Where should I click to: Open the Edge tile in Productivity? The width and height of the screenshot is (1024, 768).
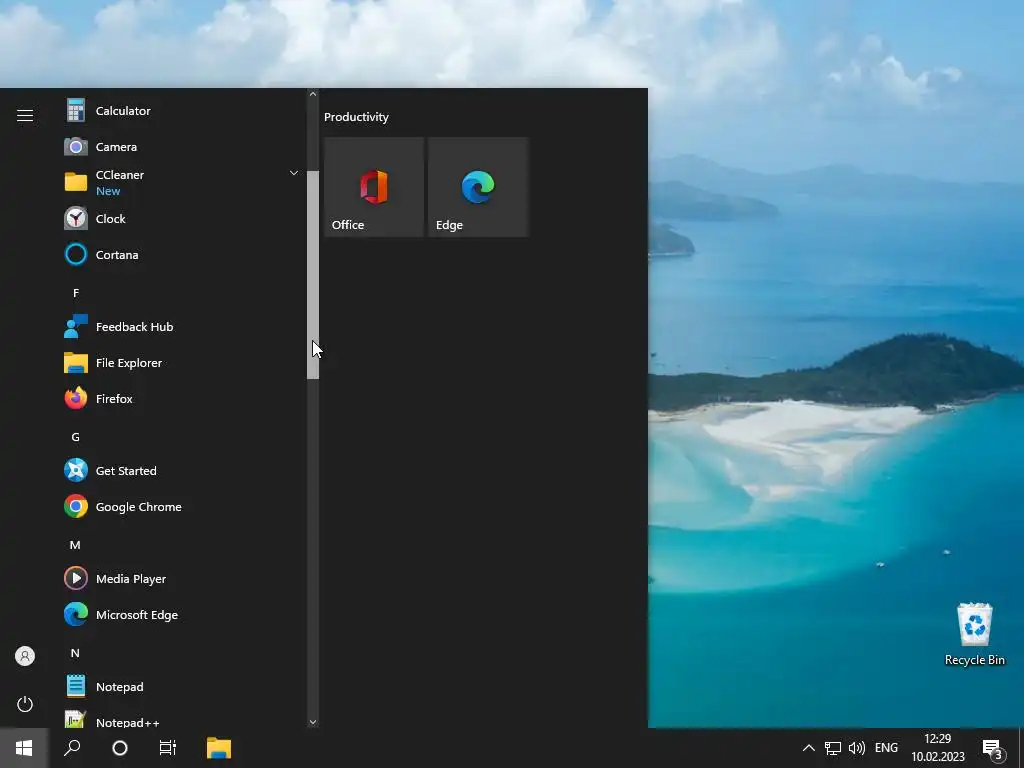point(478,187)
